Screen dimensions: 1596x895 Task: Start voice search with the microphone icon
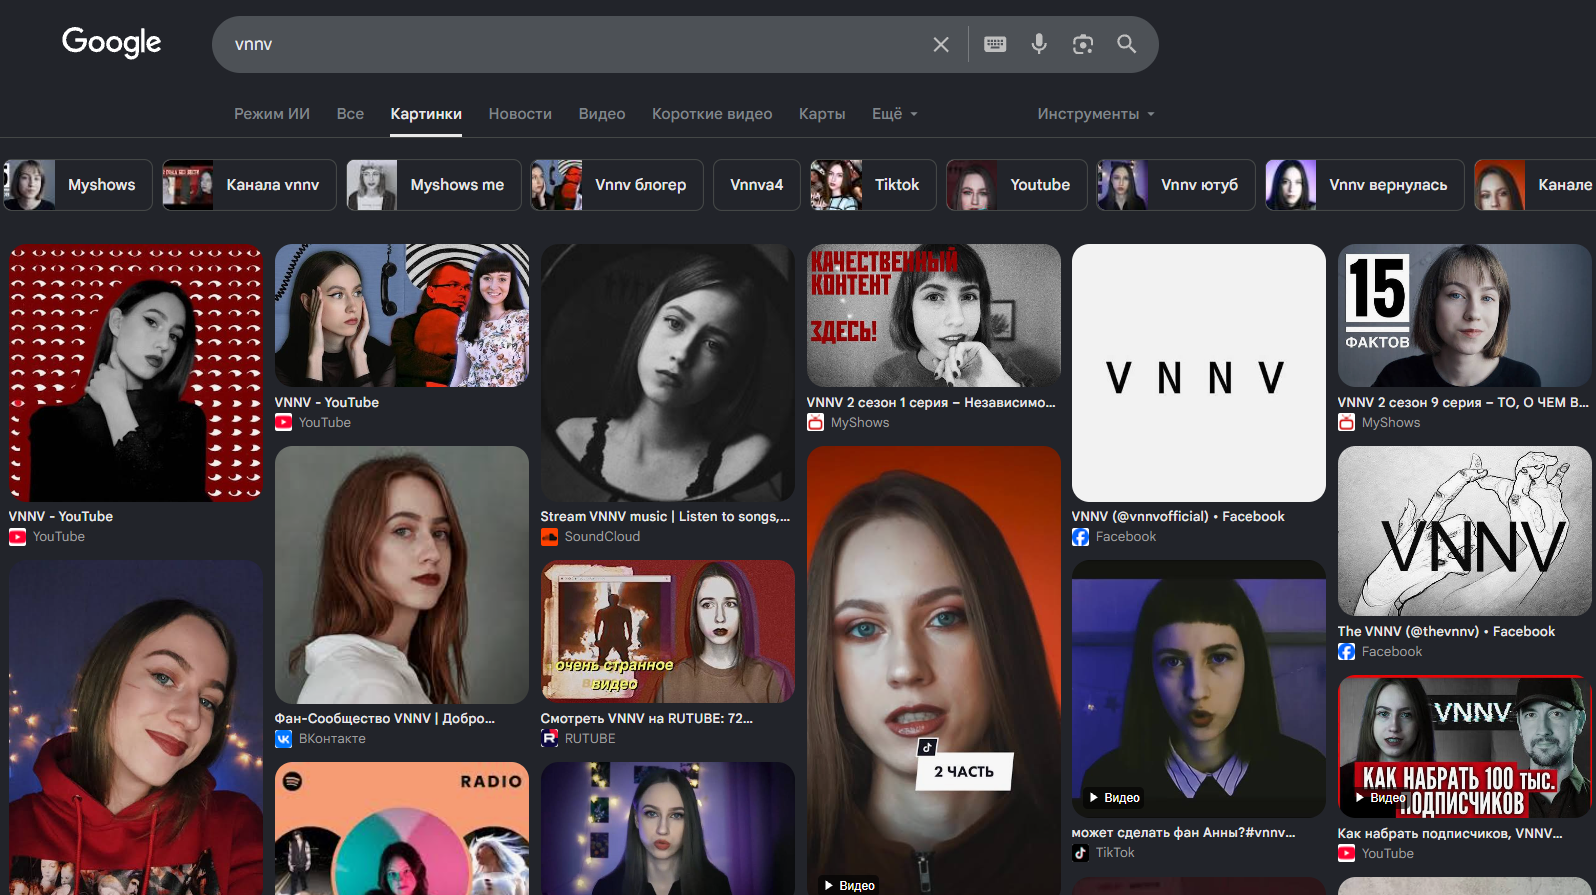(x=1039, y=44)
